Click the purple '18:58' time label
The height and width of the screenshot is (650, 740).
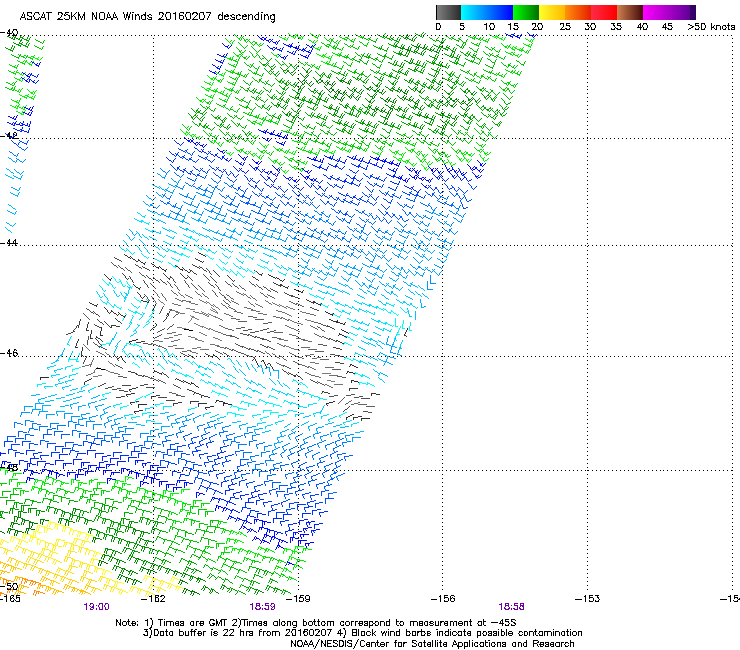click(x=512, y=607)
